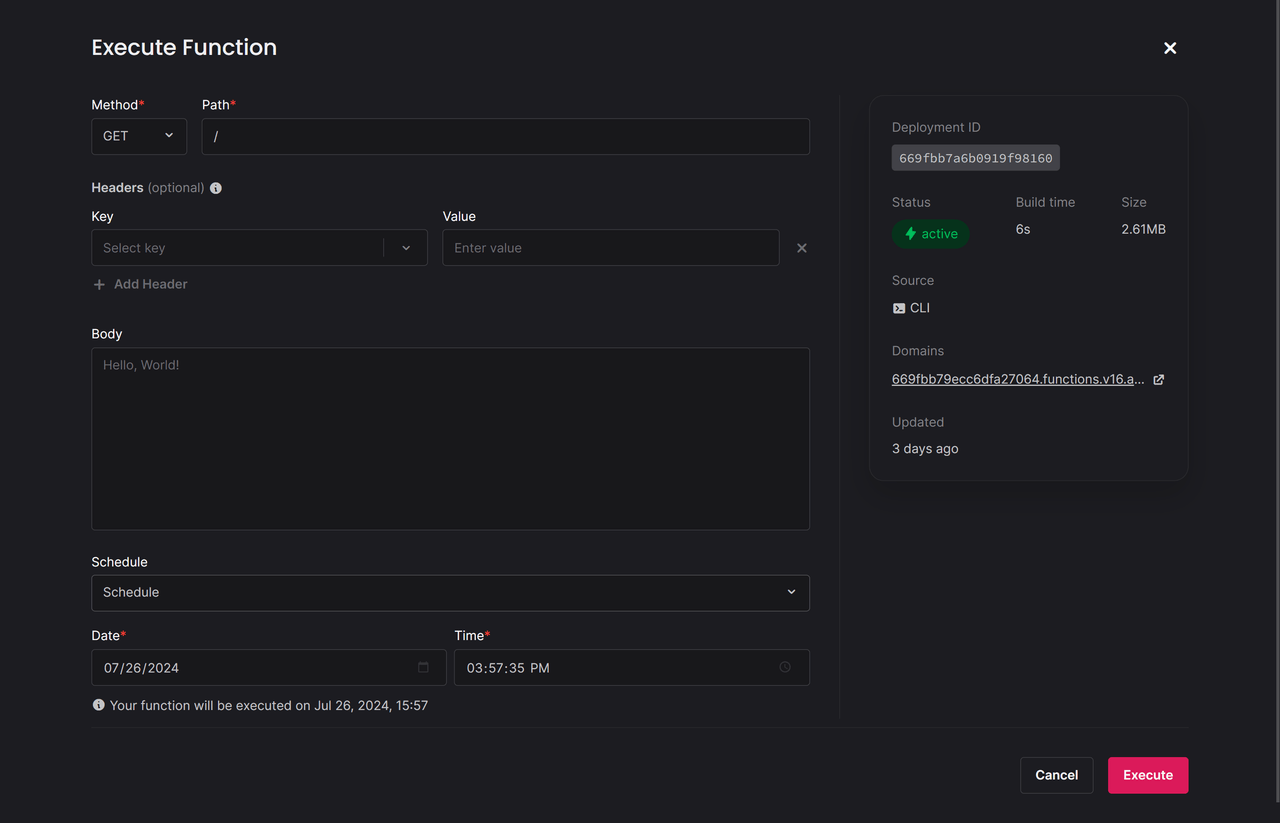Open the clock icon in Time field
The image size is (1280, 823).
(x=785, y=667)
